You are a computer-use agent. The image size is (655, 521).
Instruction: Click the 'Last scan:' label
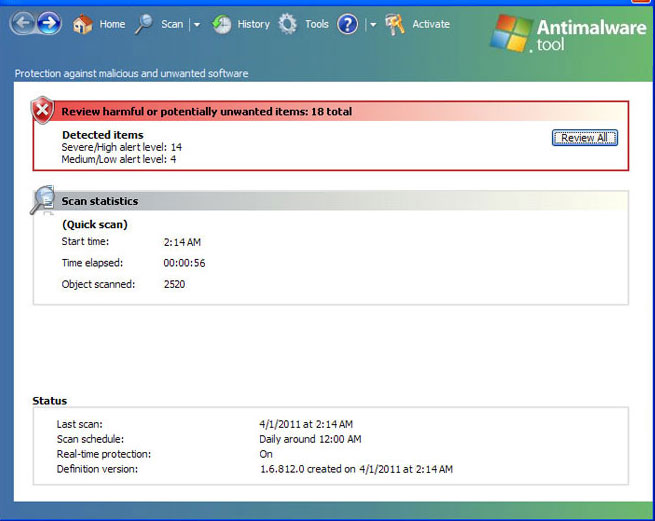(80, 424)
